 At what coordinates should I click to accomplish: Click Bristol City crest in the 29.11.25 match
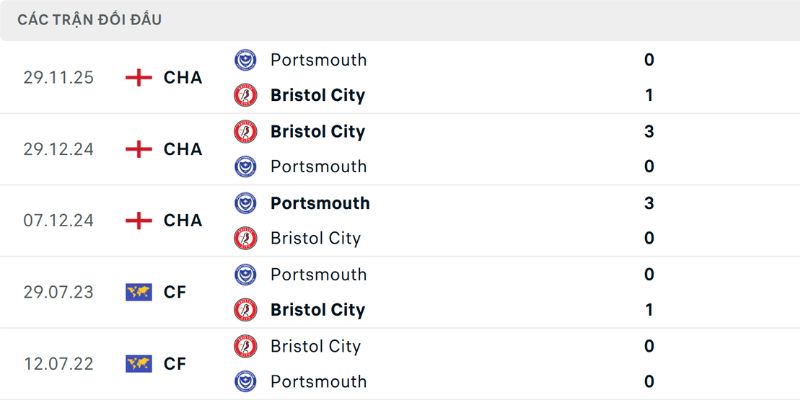(245, 96)
